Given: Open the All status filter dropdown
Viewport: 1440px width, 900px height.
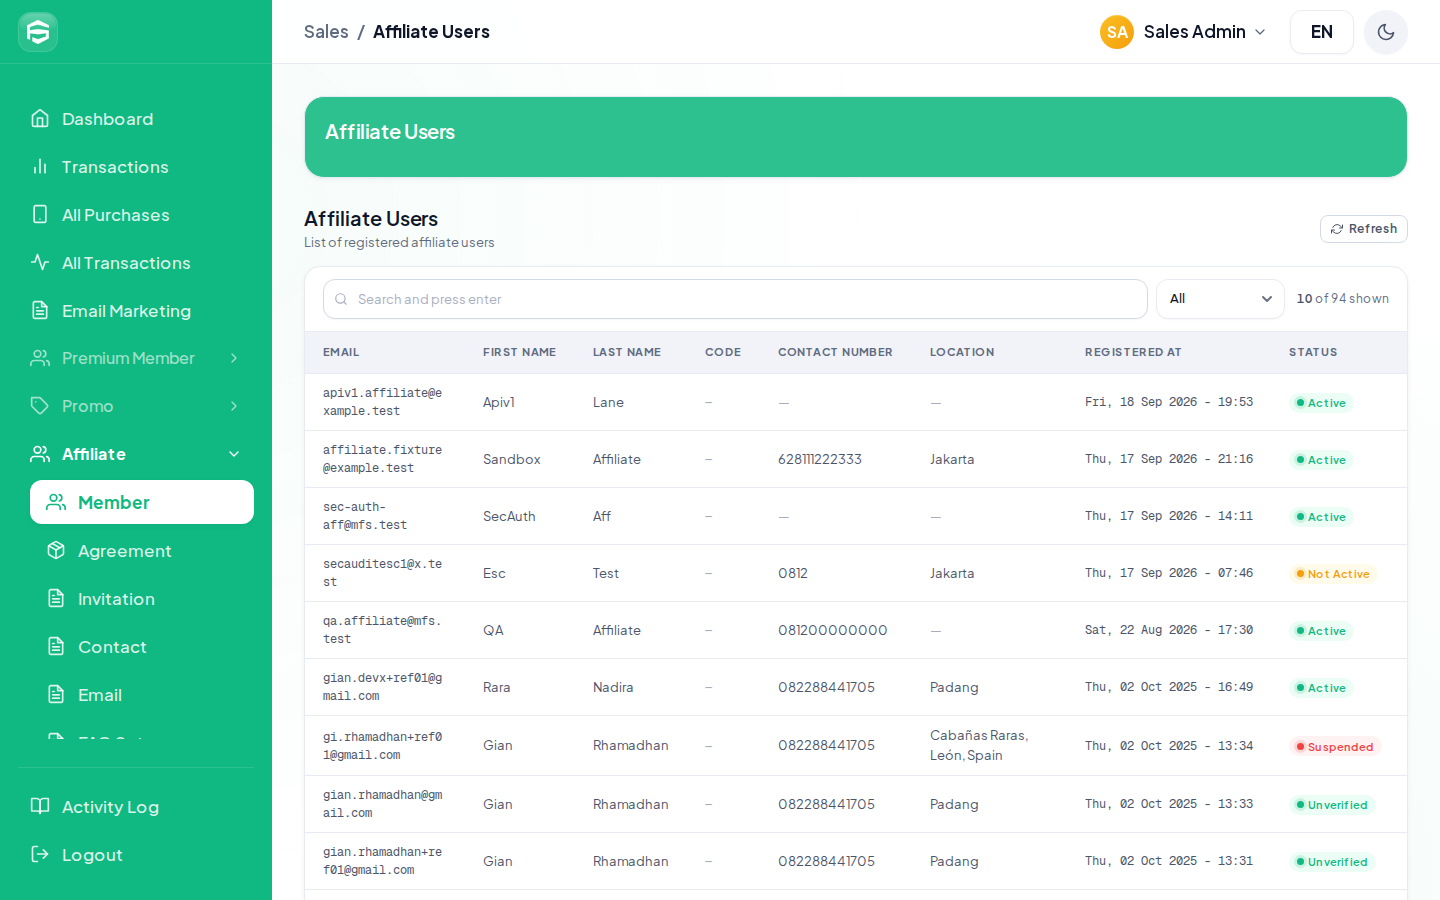Looking at the screenshot, I should (1220, 299).
